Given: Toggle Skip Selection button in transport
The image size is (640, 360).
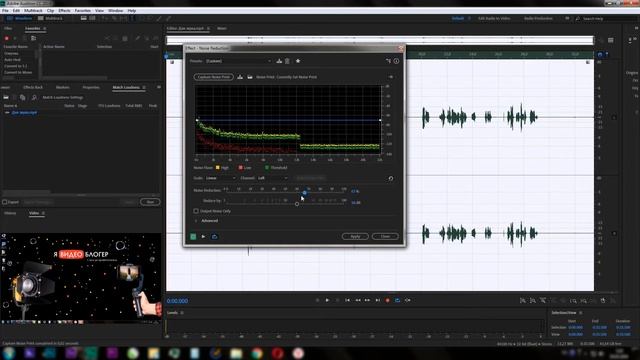Looking at the screenshot, I should point(408,300).
